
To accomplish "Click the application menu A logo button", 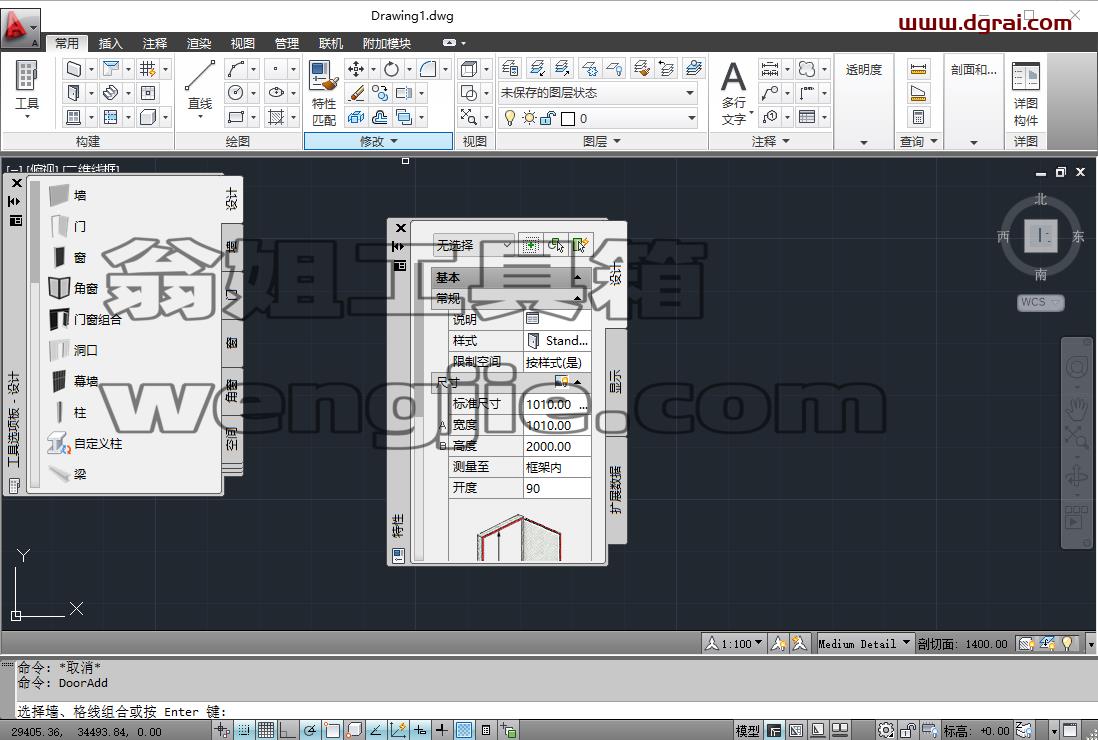I will (x=20, y=28).
